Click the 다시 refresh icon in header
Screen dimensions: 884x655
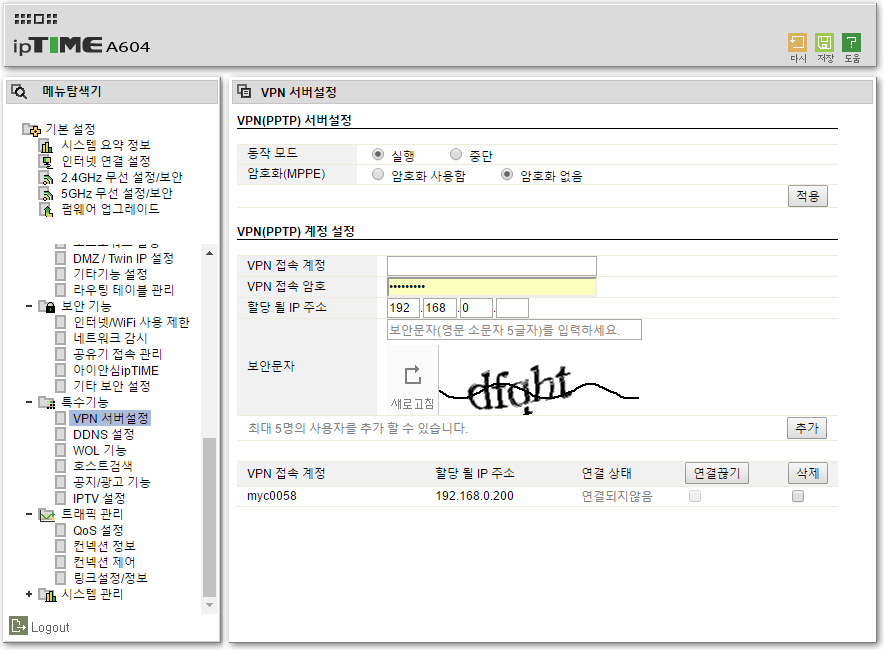point(797,43)
